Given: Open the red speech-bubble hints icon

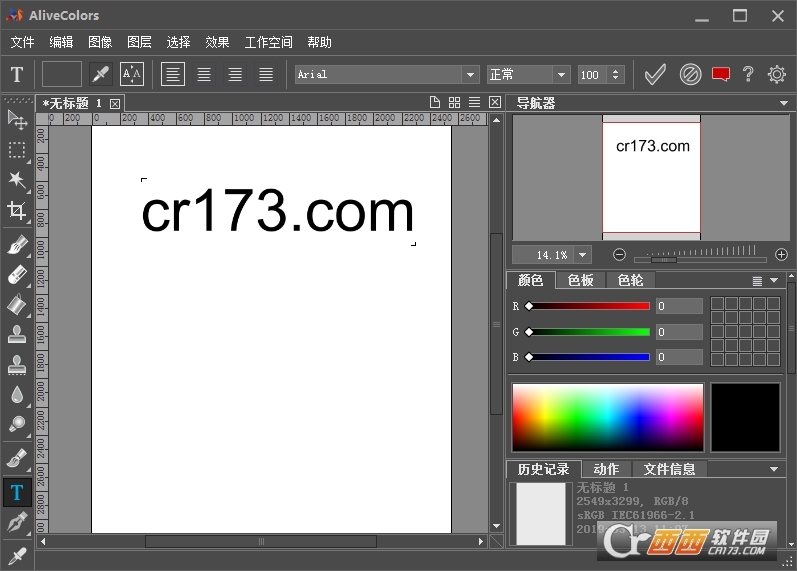Looking at the screenshot, I should [x=721, y=75].
